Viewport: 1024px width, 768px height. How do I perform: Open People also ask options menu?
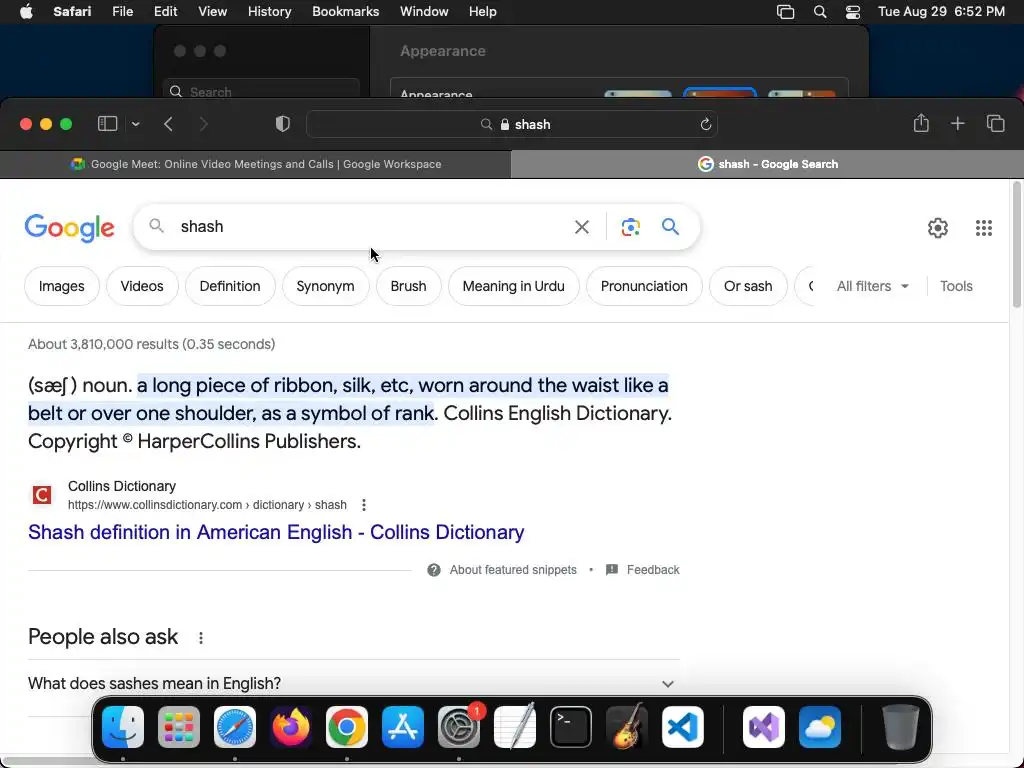(x=200, y=638)
